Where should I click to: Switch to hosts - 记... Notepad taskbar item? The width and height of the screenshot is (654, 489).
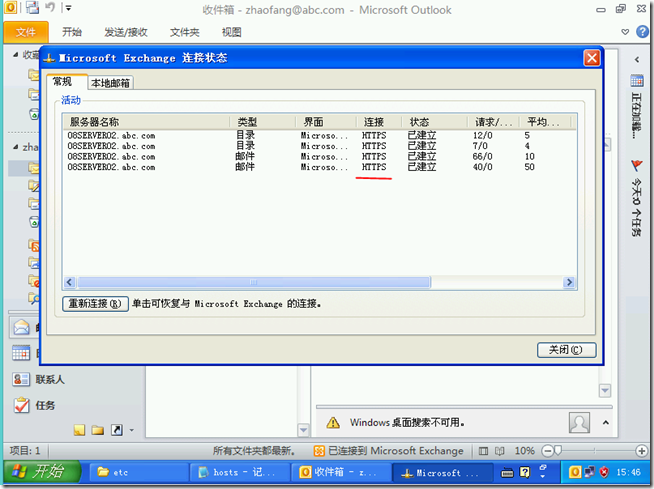click(x=240, y=472)
